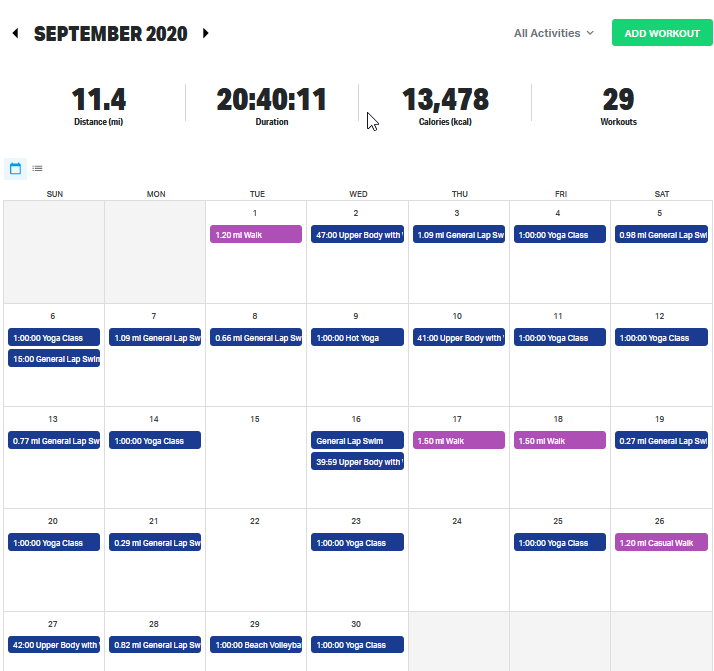This screenshot has height=671, width=714.
Task: Click the Add Workout button
Action: tap(661, 33)
